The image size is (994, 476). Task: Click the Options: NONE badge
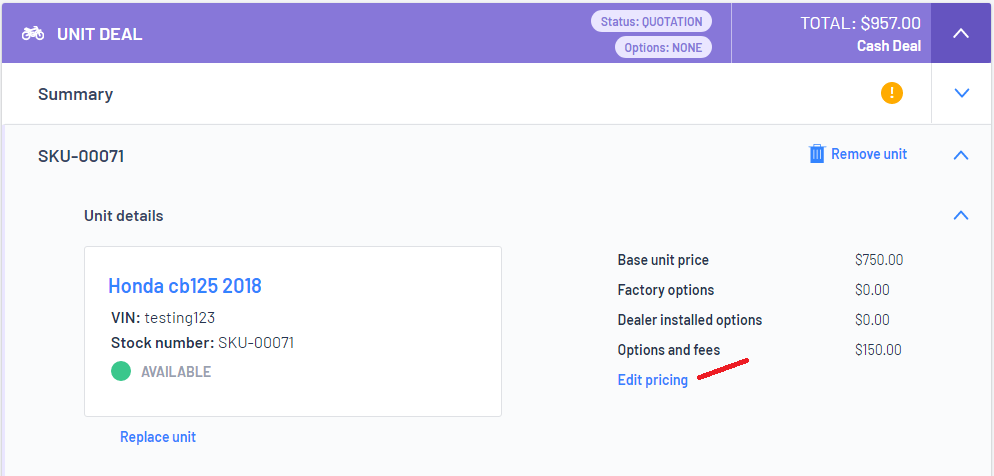click(663, 48)
